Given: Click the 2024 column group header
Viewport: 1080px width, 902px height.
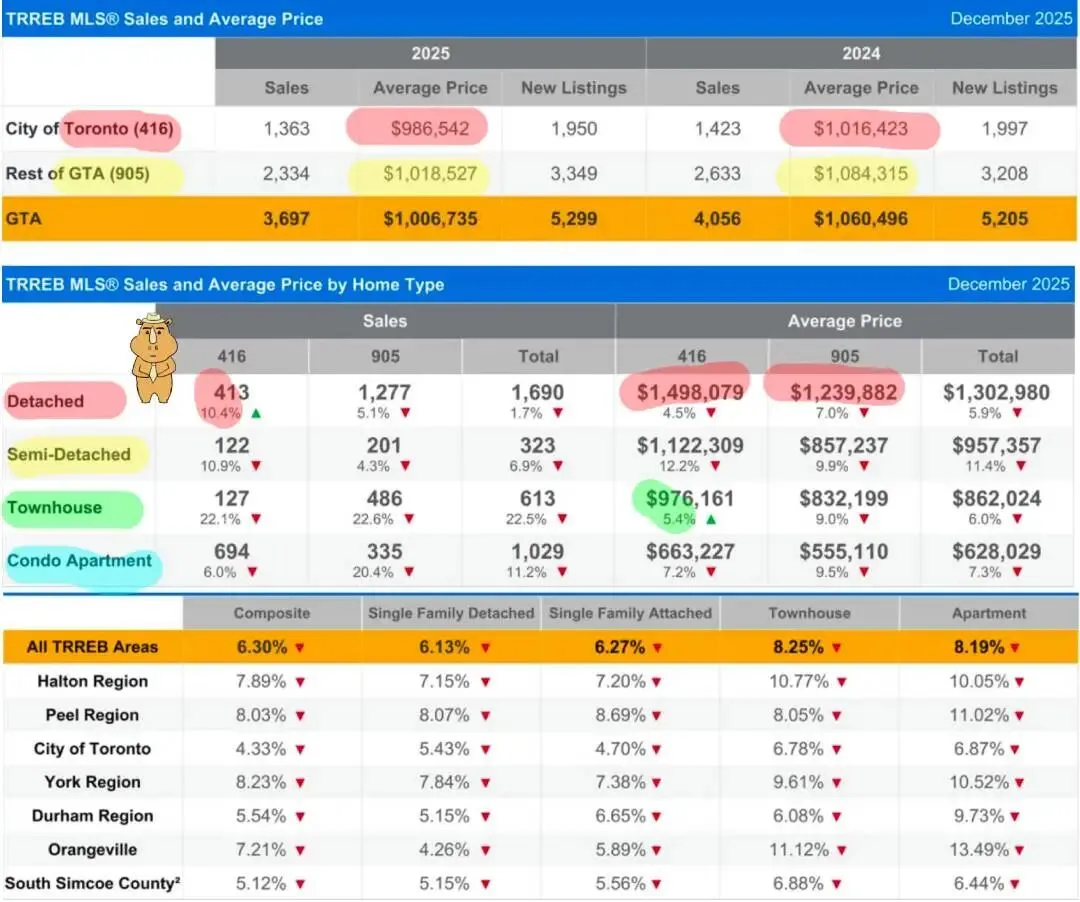Looking at the screenshot, I should click(861, 54).
